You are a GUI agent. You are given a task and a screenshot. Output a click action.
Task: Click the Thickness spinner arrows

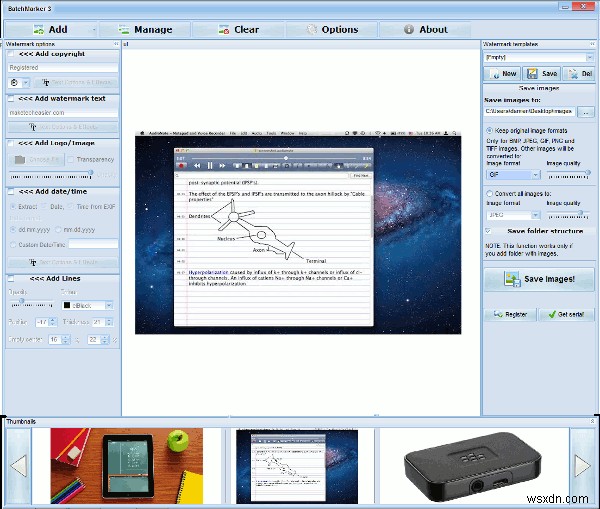pyautogui.click(x=109, y=322)
